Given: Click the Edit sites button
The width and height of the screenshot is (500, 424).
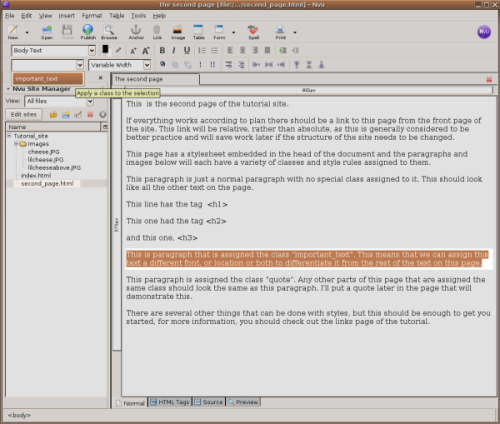Looking at the screenshot, I should click(x=24, y=114).
